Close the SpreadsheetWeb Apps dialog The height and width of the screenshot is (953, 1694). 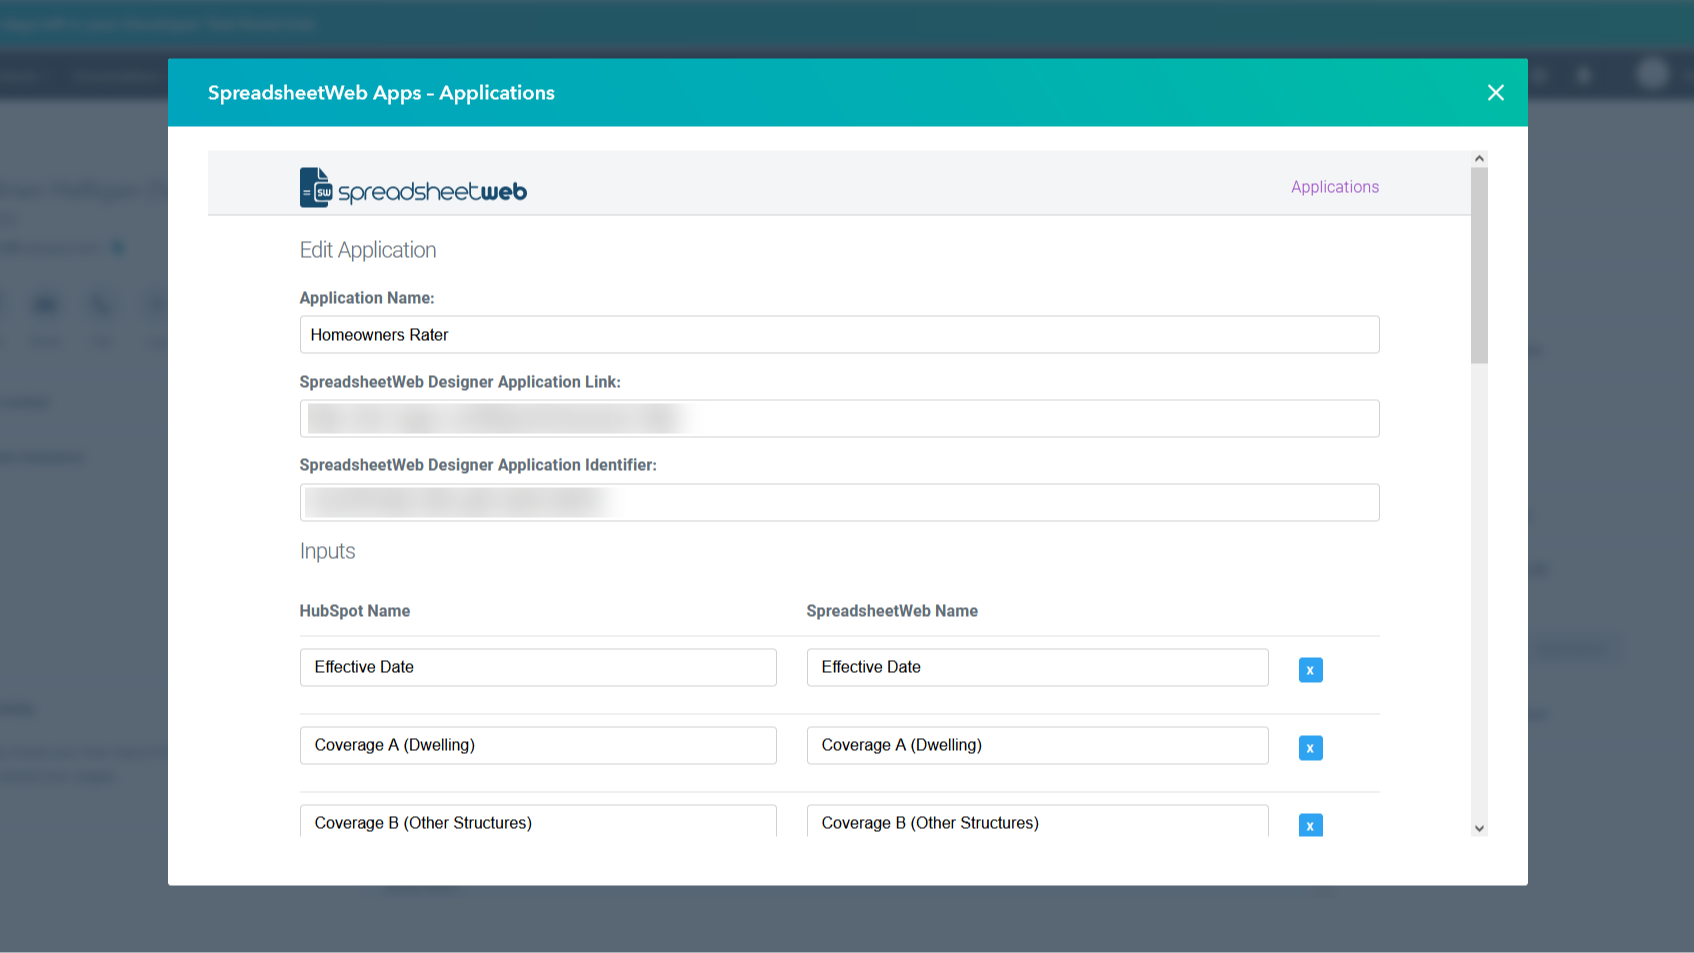click(x=1495, y=92)
